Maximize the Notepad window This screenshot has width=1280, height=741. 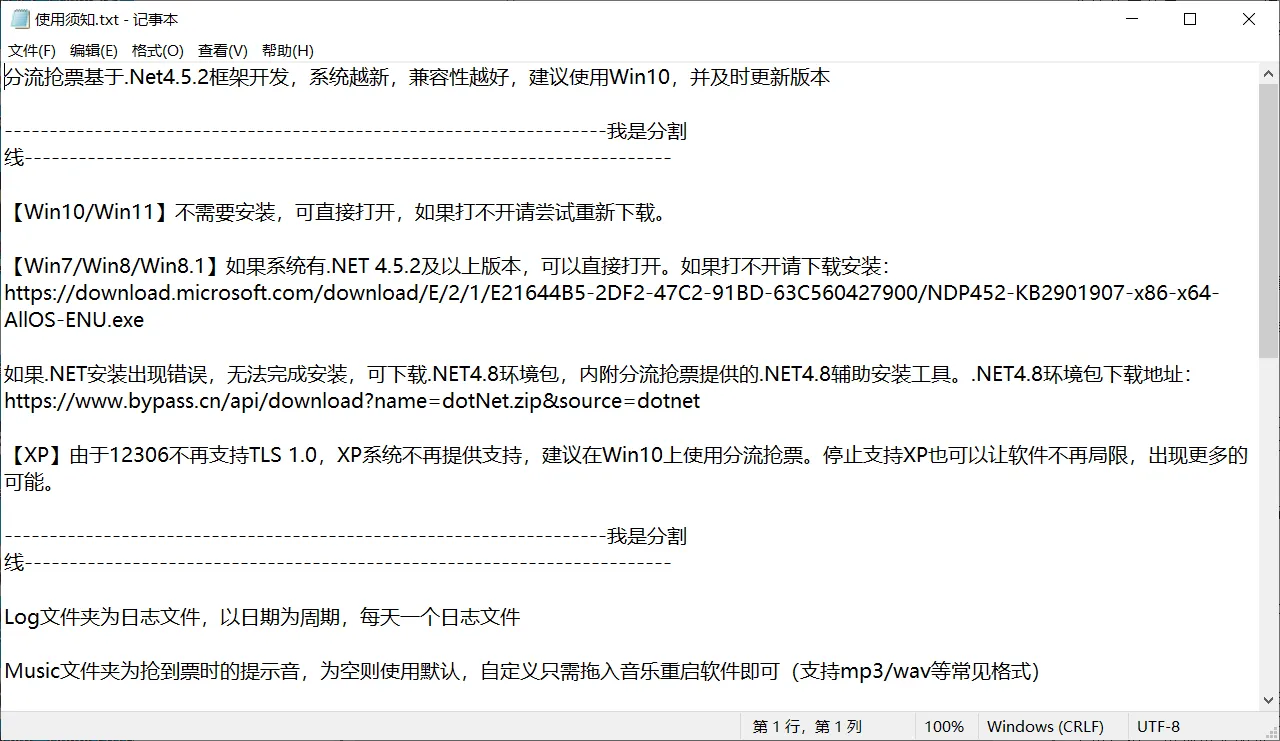click(1190, 19)
